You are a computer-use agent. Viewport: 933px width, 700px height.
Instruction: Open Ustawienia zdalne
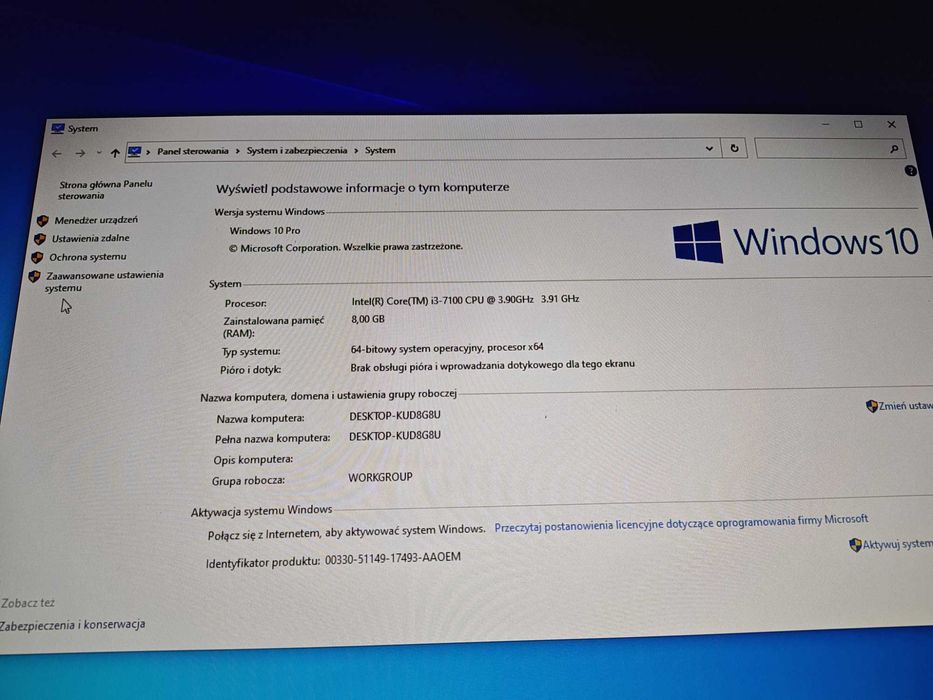[90, 238]
